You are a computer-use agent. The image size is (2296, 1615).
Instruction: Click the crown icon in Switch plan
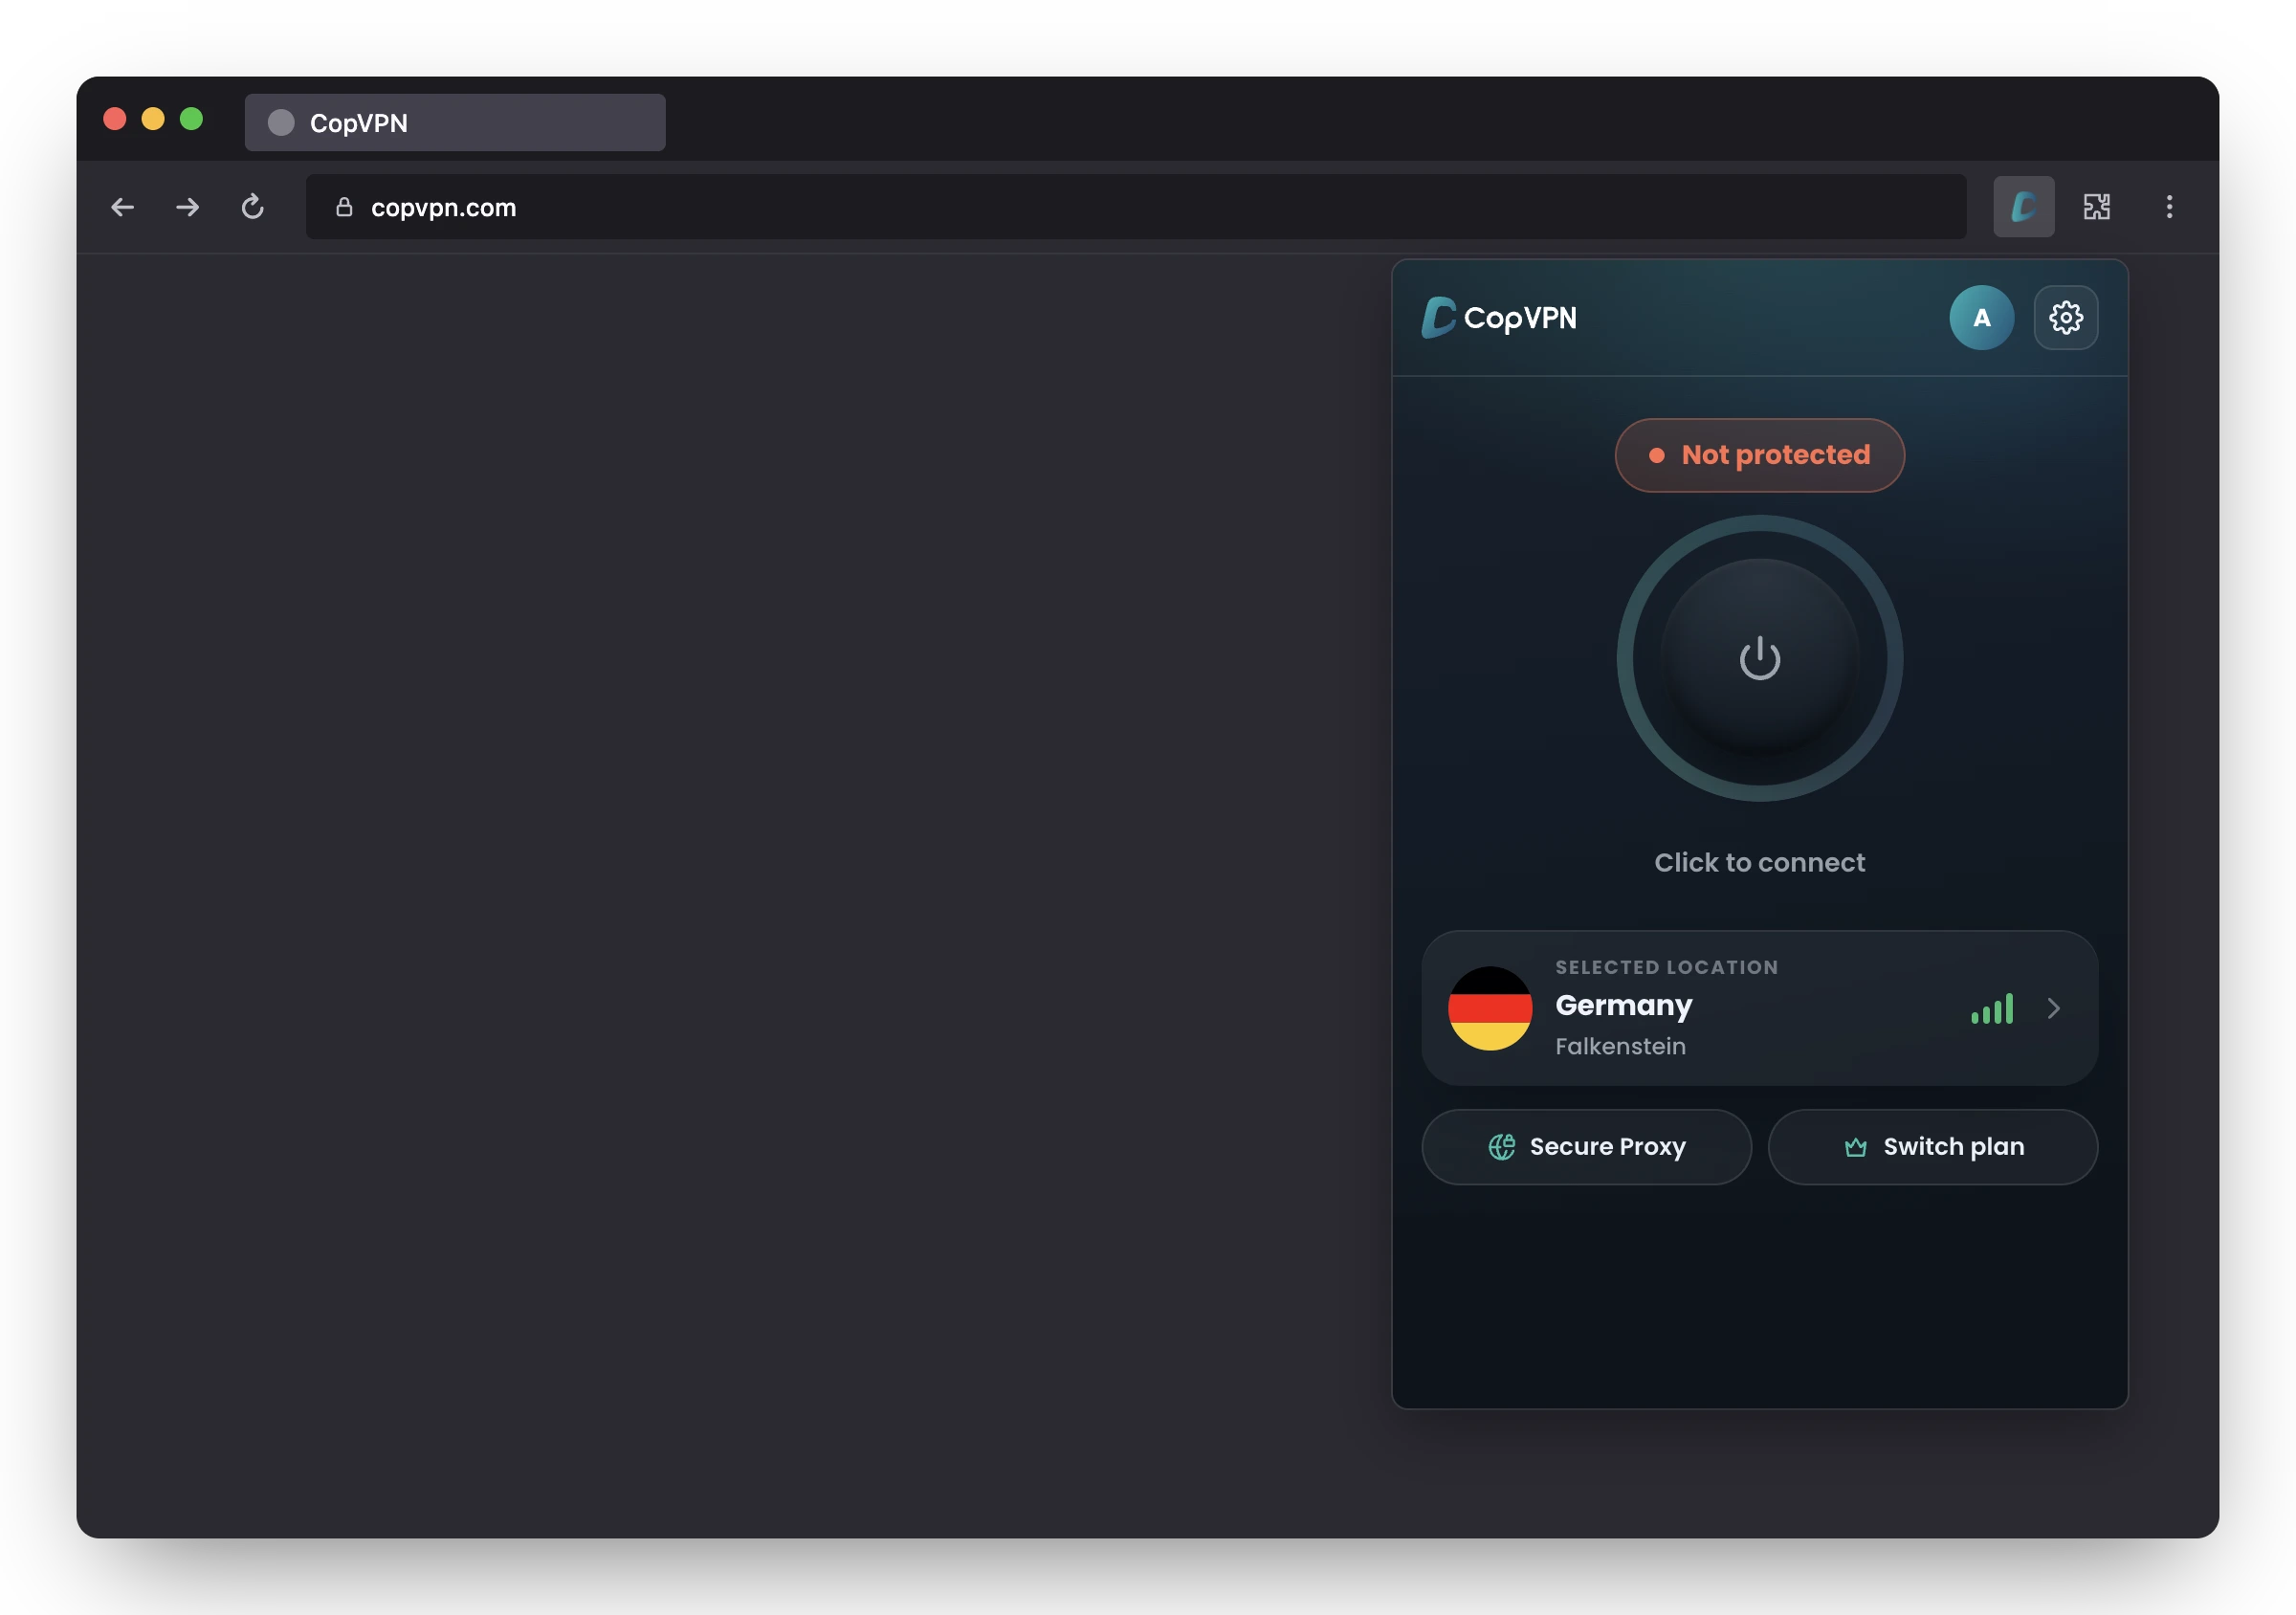1855,1147
